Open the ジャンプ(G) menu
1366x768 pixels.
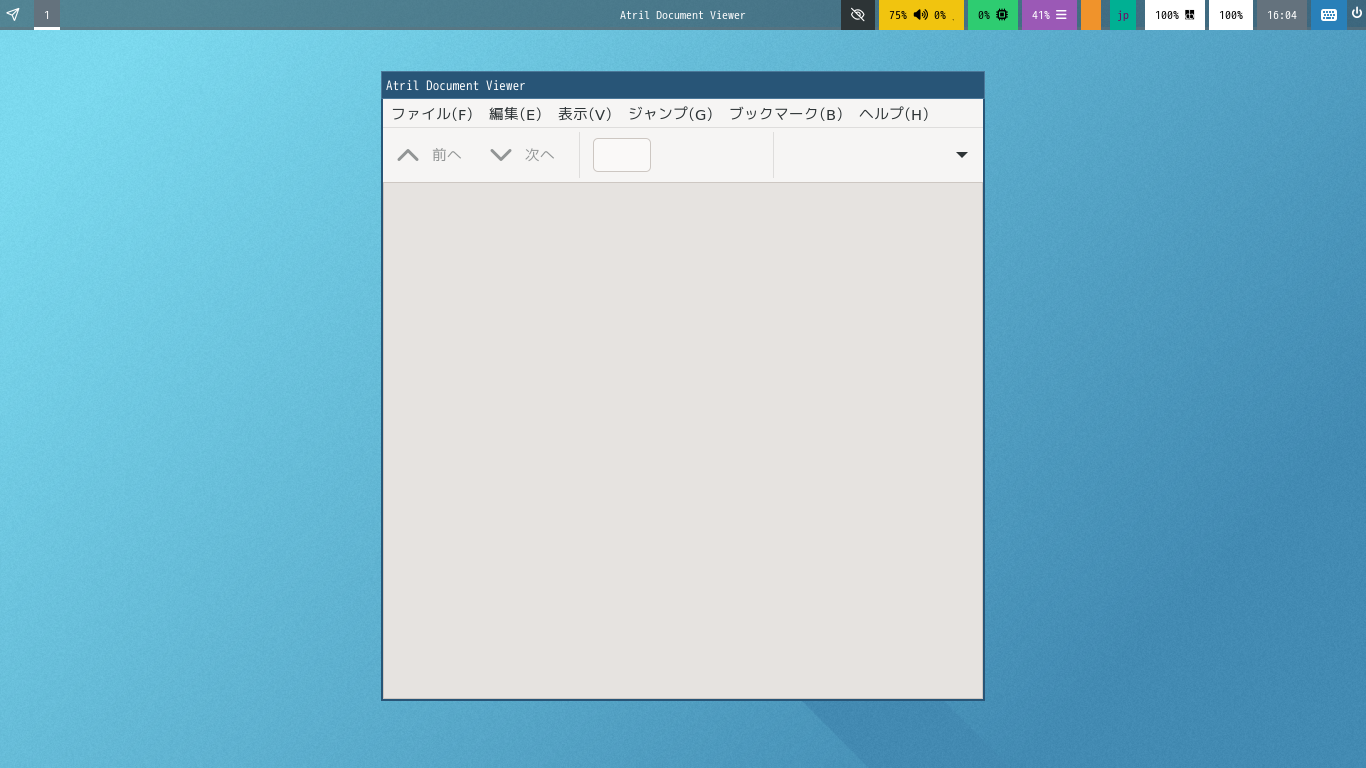click(x=670, y=114)
